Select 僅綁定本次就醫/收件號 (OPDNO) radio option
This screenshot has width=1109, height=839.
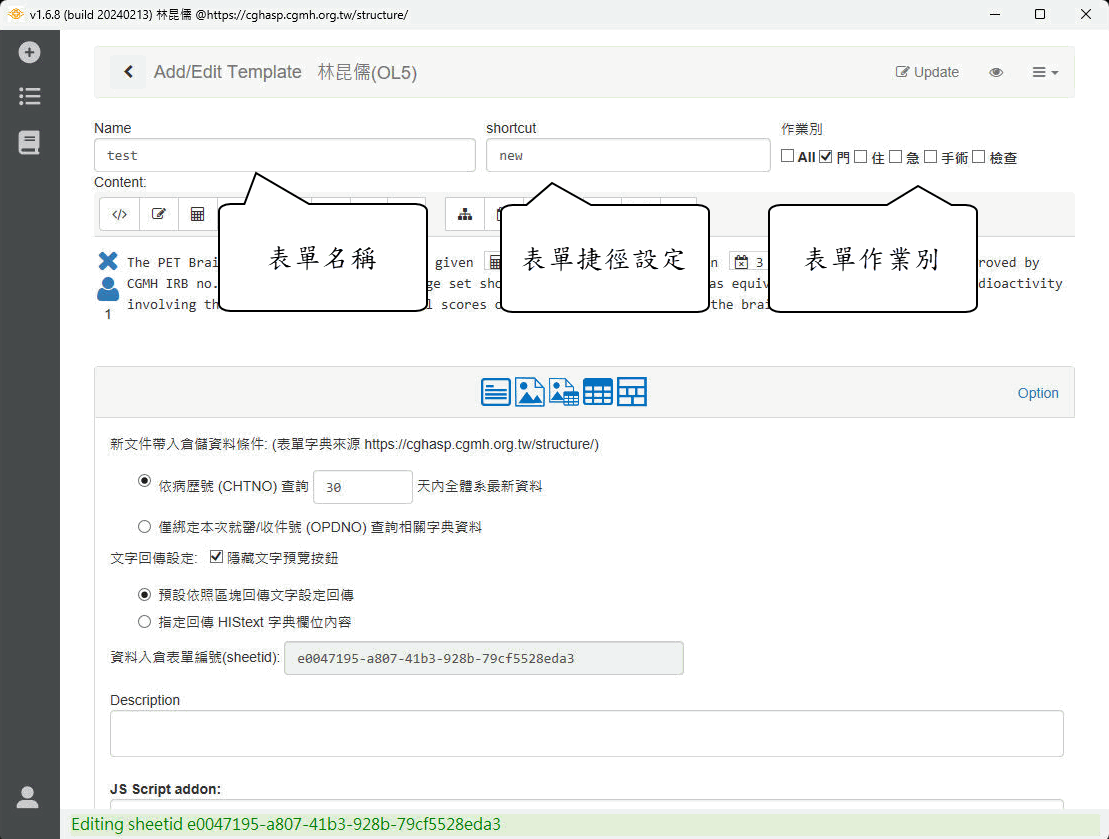pyautogui.click(x=145, y=526)
